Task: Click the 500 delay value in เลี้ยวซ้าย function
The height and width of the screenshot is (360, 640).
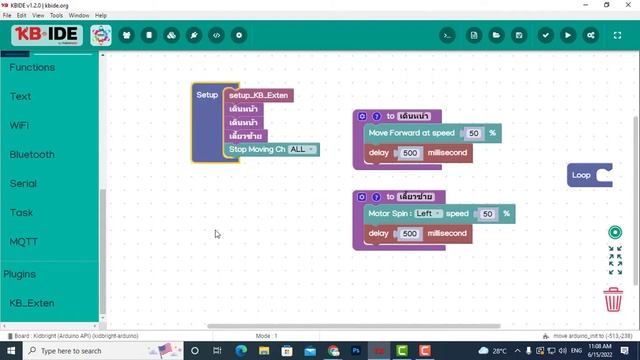Action: 409,234
